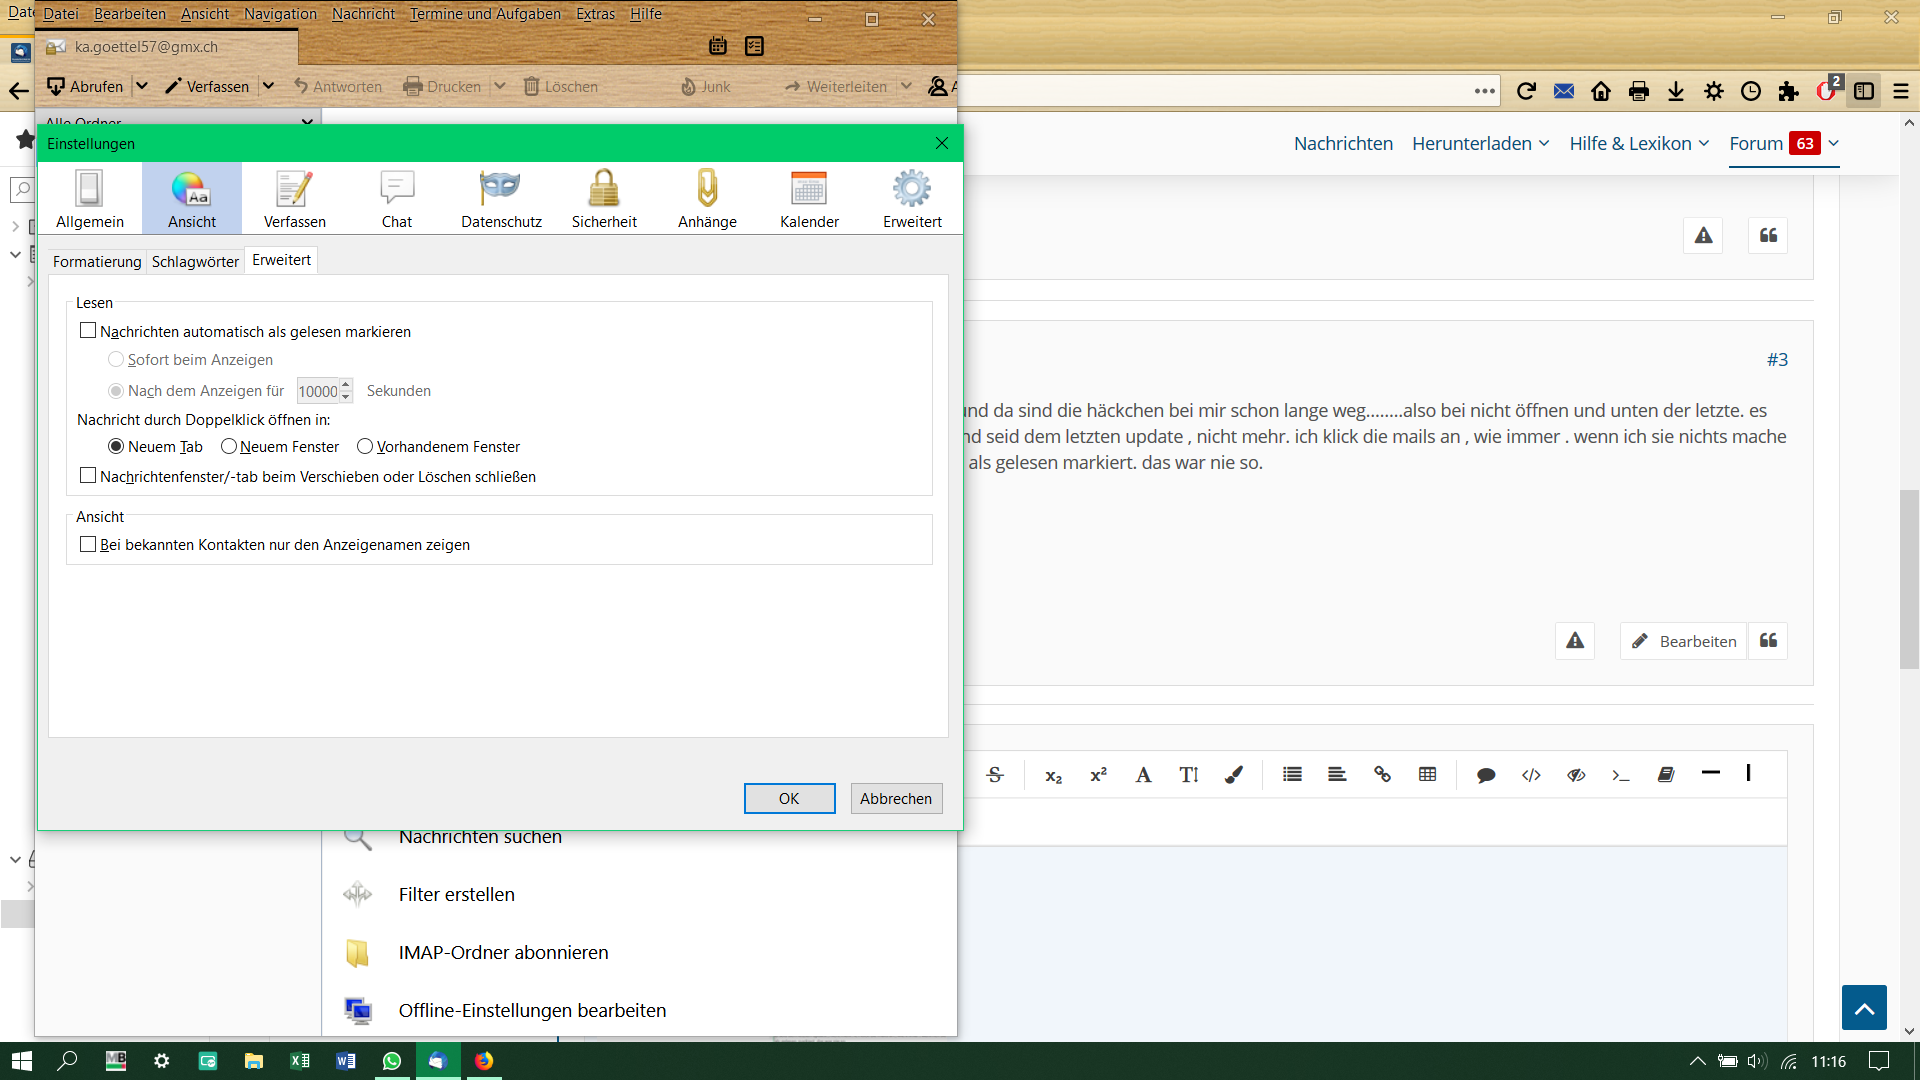Viewport: 1920px width, 1080px height.
Task: Click the Abbrechen button
Action: [895, 798]
